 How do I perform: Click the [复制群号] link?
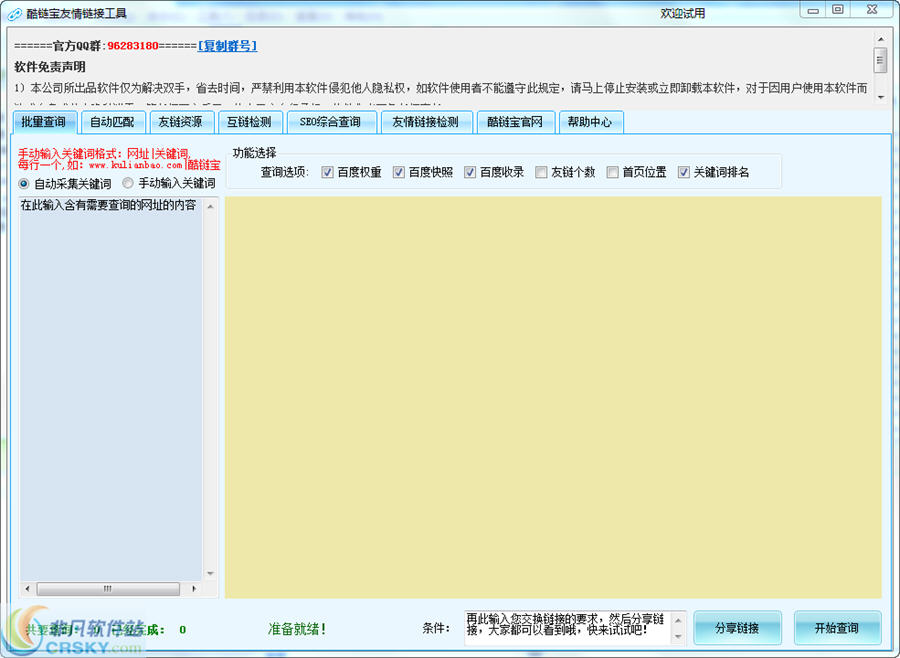pos(227,46)
